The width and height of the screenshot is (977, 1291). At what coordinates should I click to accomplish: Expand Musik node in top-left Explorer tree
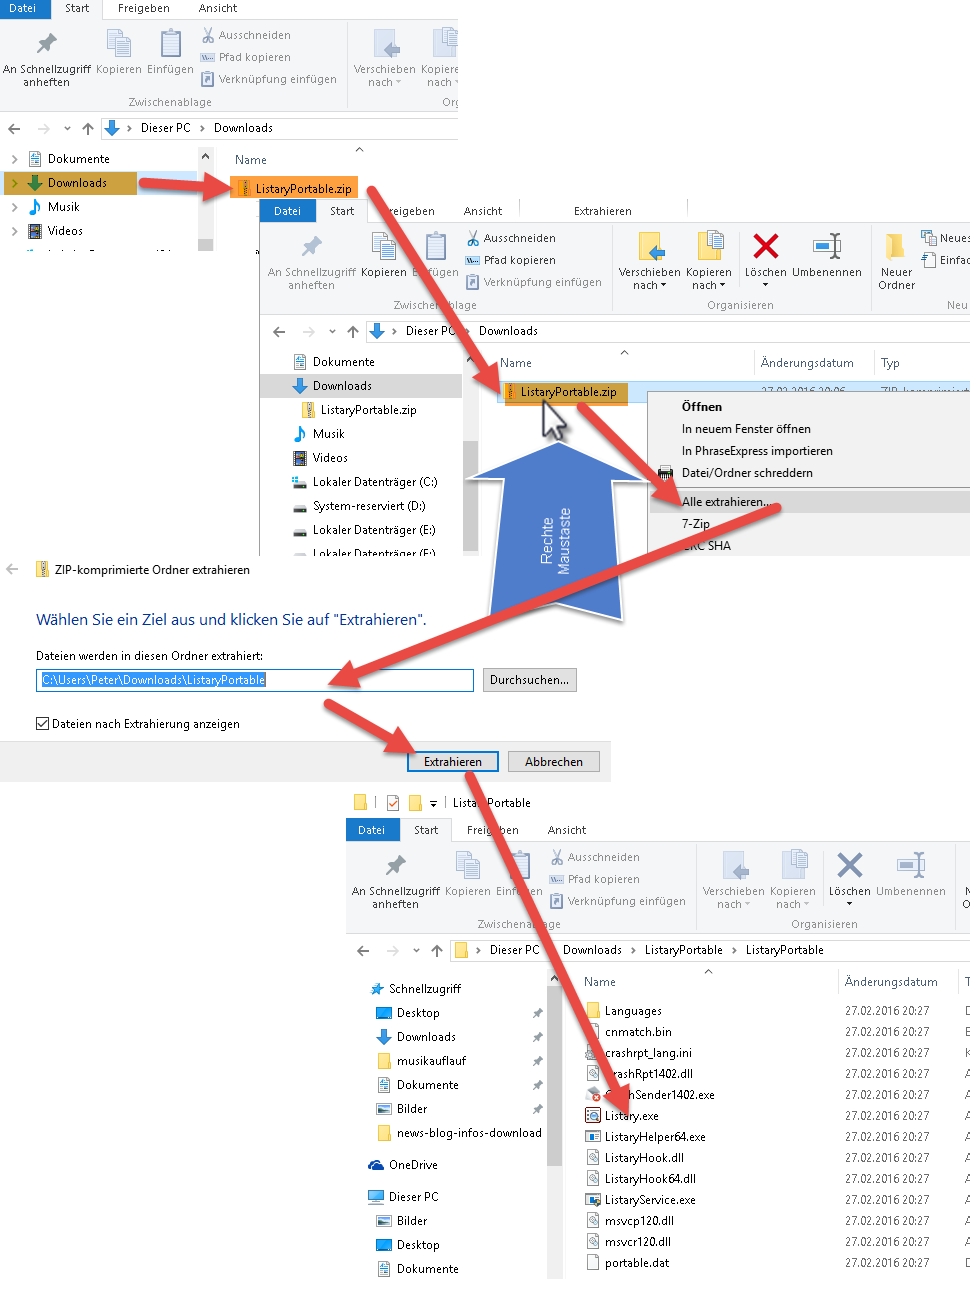coord(14,207)
